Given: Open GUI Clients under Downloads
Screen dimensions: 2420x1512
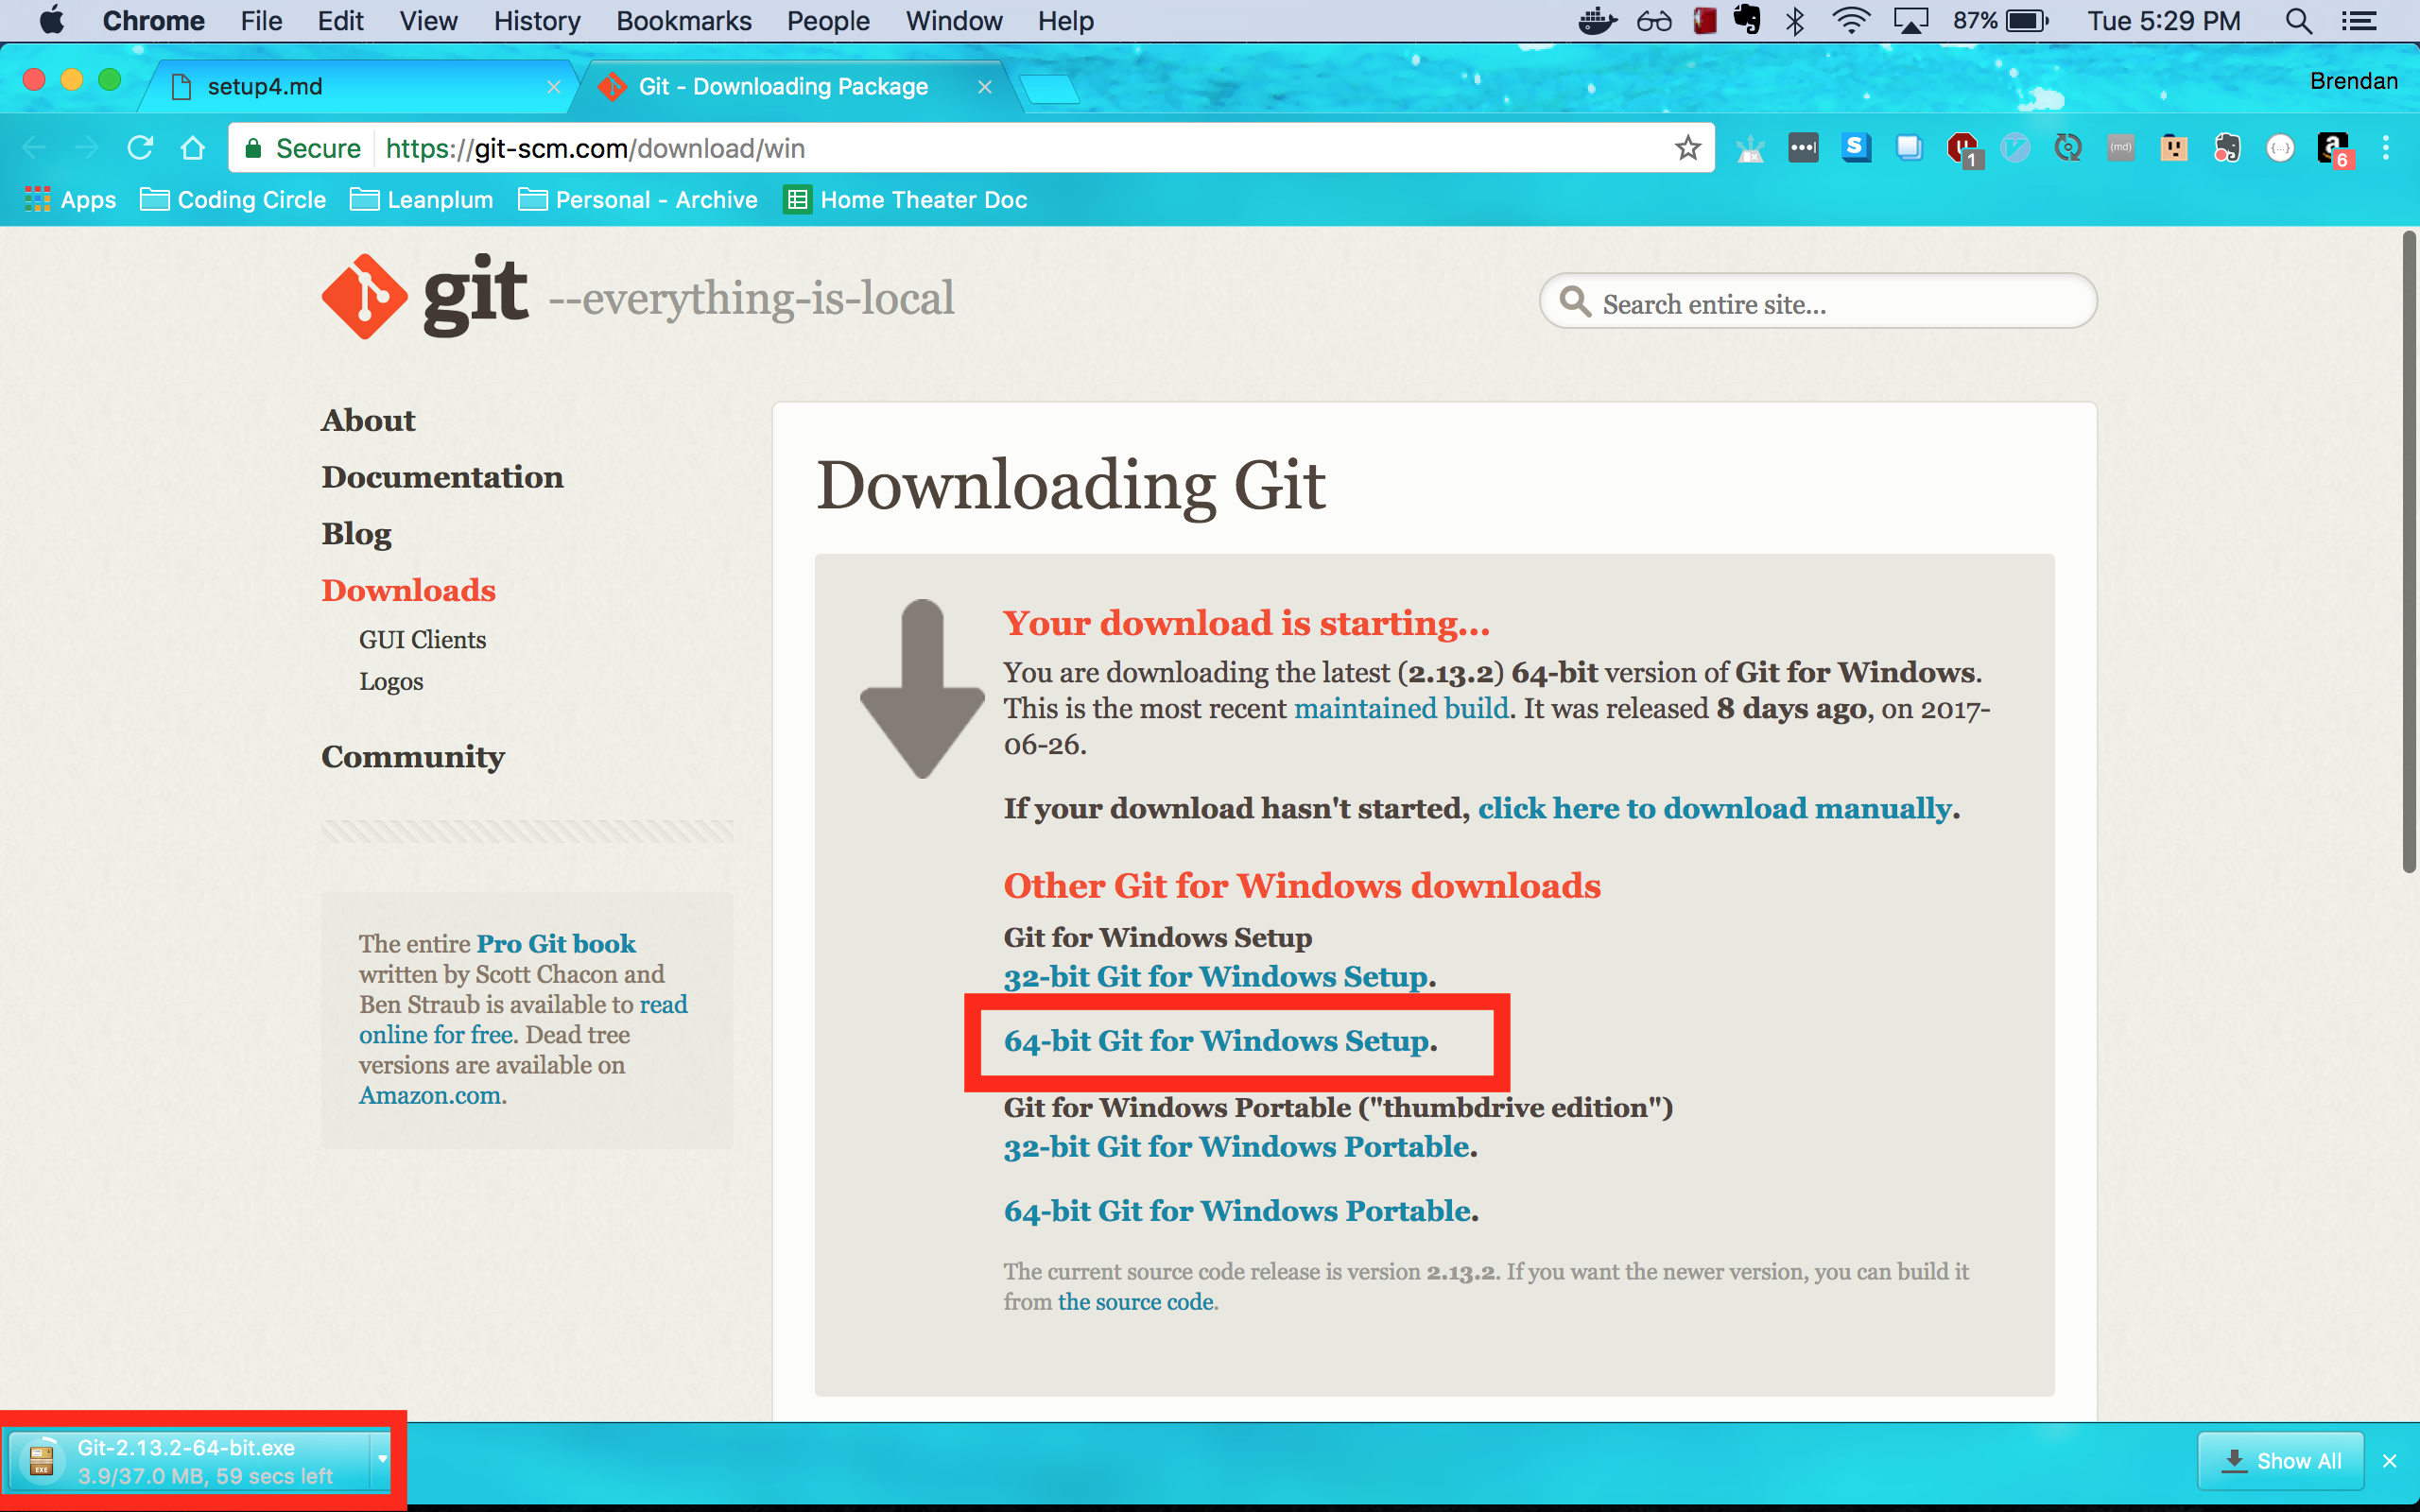Looking at the screenshot, I should pyautogui.click(x=422, y=640).
